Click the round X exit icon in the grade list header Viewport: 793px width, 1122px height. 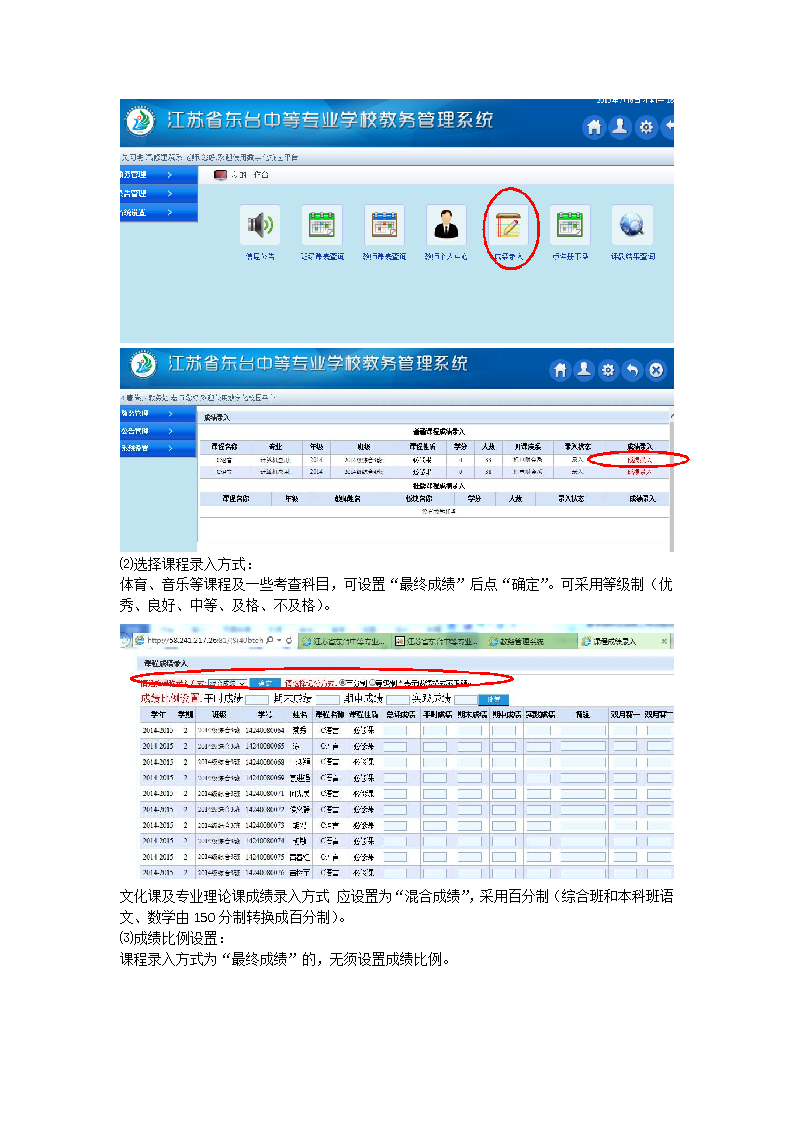pyautogui.click(x=656, y=370)
